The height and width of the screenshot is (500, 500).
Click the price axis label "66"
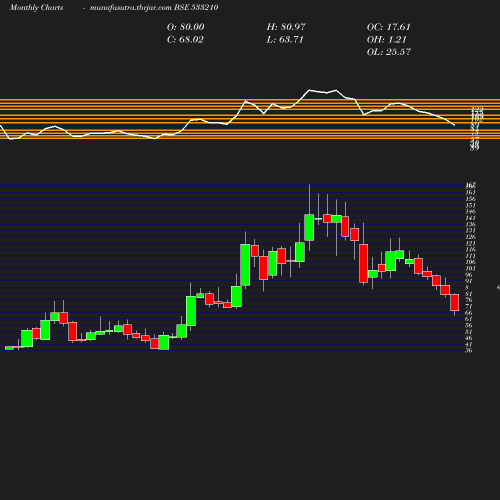[x=469, y=313]
